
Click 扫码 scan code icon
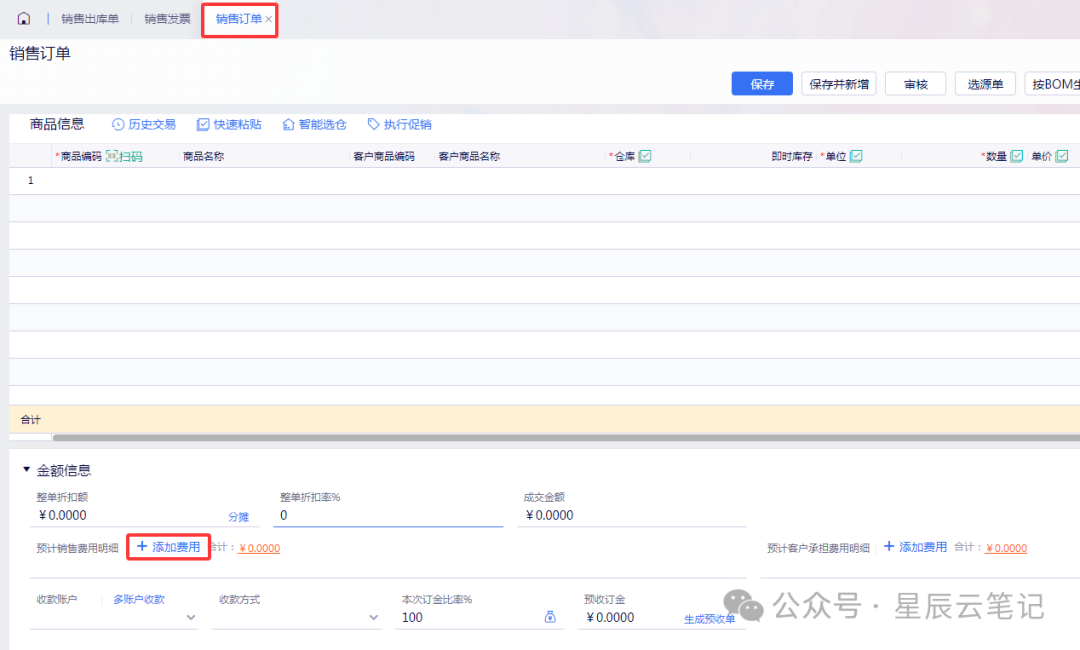[x=113, y=157]
